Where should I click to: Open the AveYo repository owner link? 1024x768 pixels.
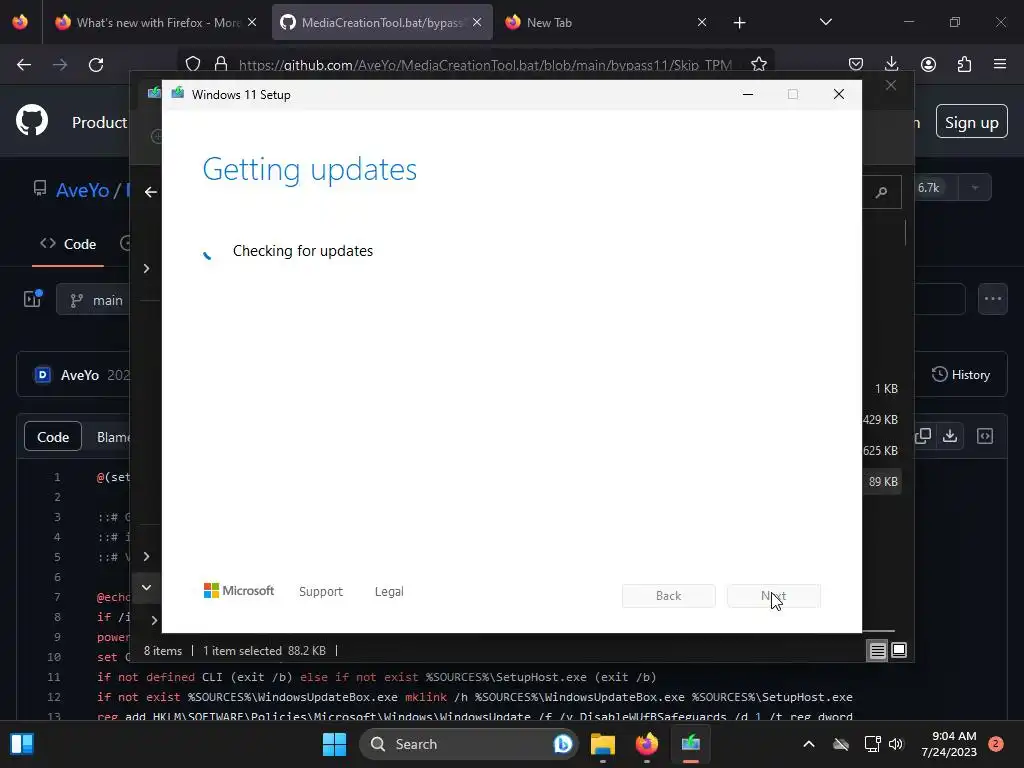(82, 190)
